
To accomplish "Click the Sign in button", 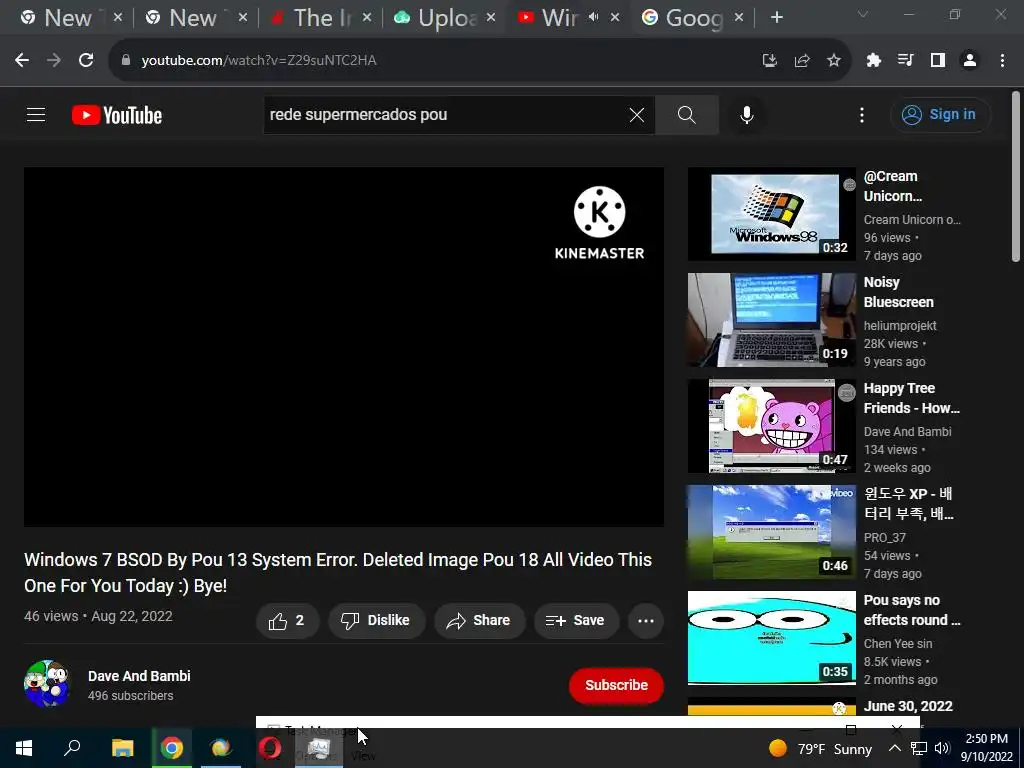I will [x=940, y=115].
